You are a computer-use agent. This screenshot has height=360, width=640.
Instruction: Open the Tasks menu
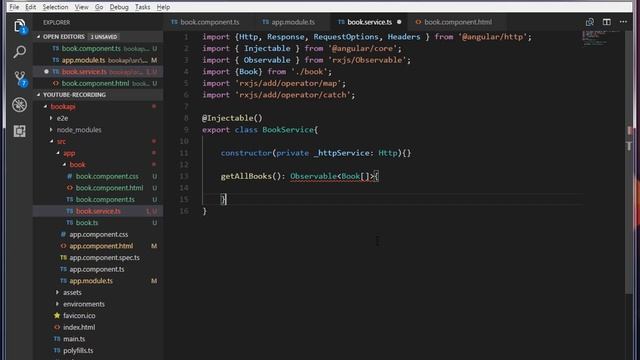142,7
